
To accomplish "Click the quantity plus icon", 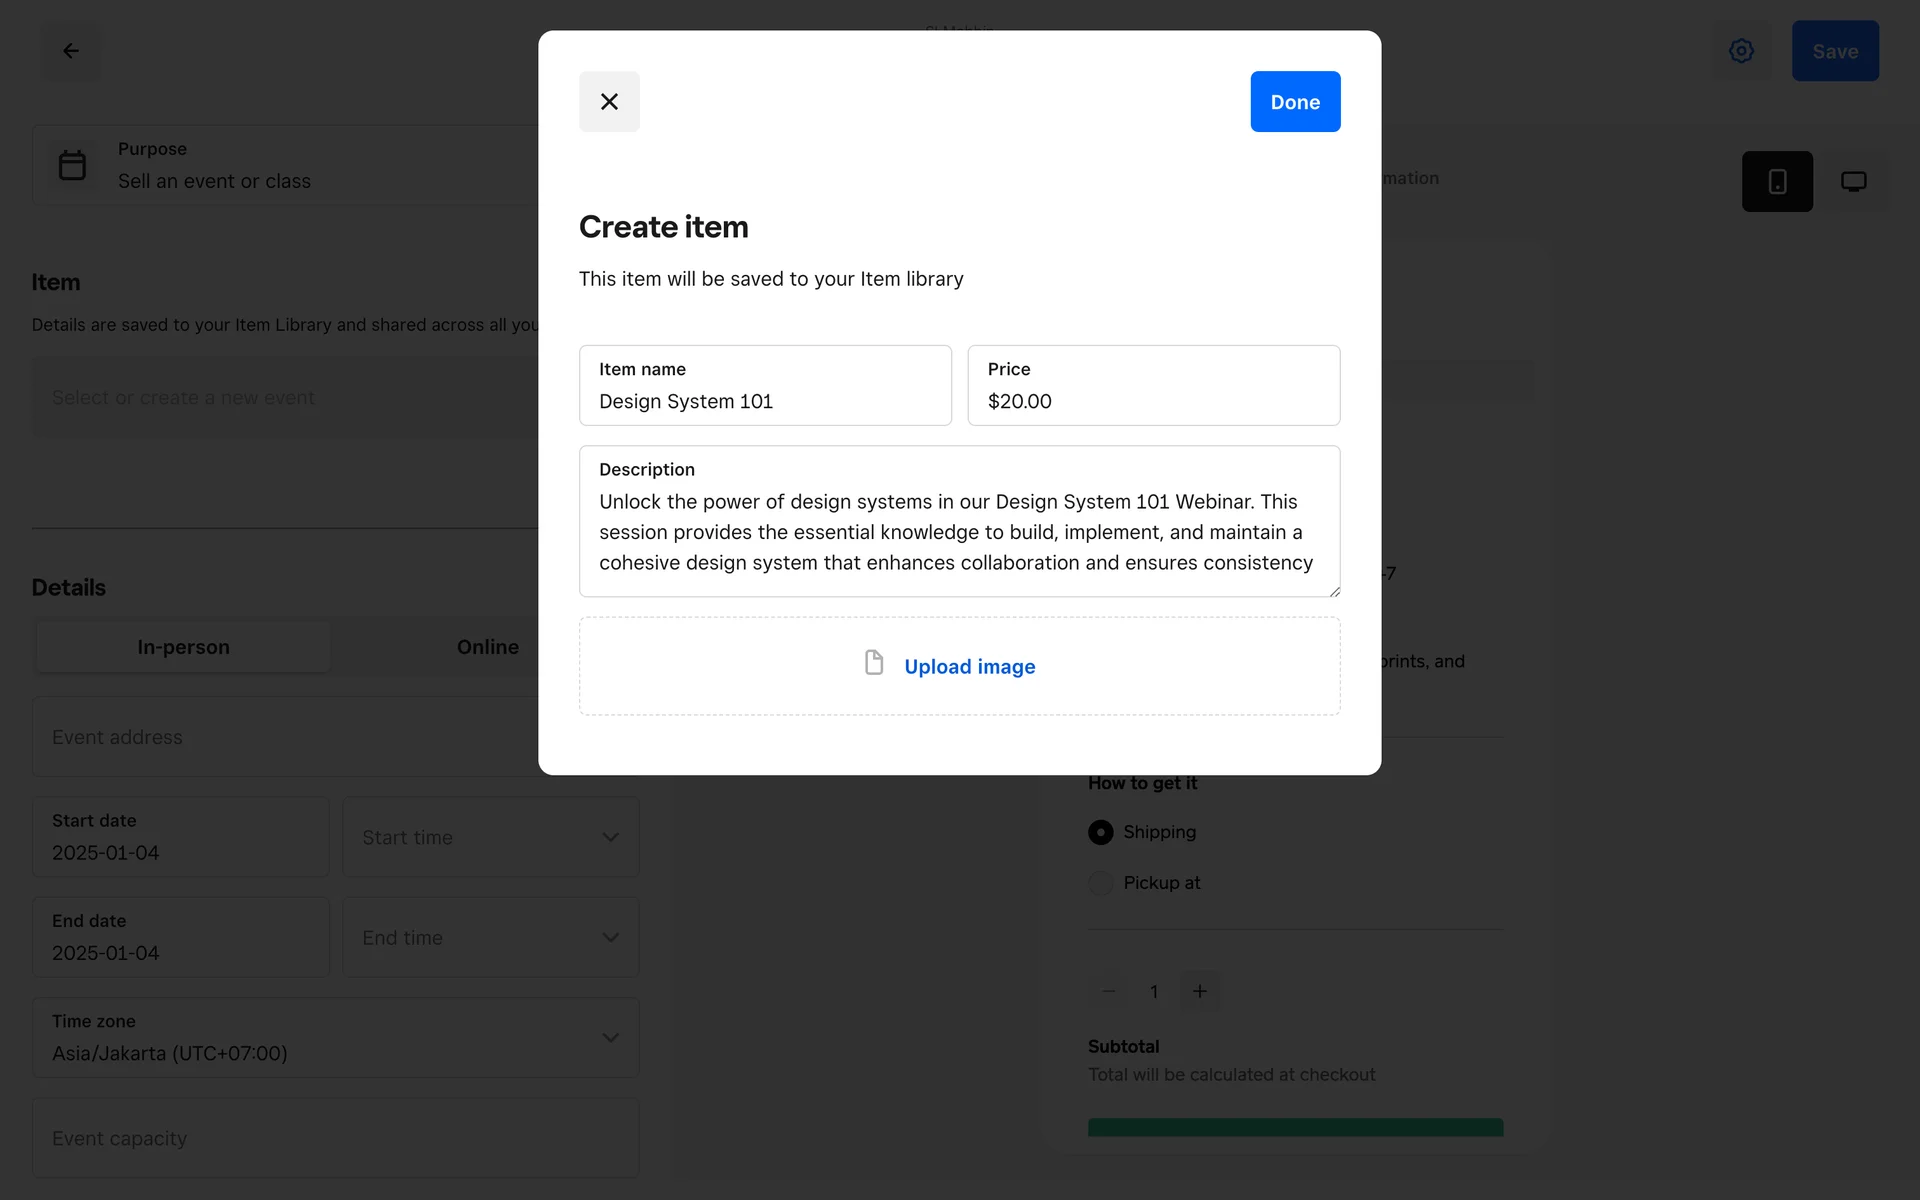I will tap(1200, 991).
